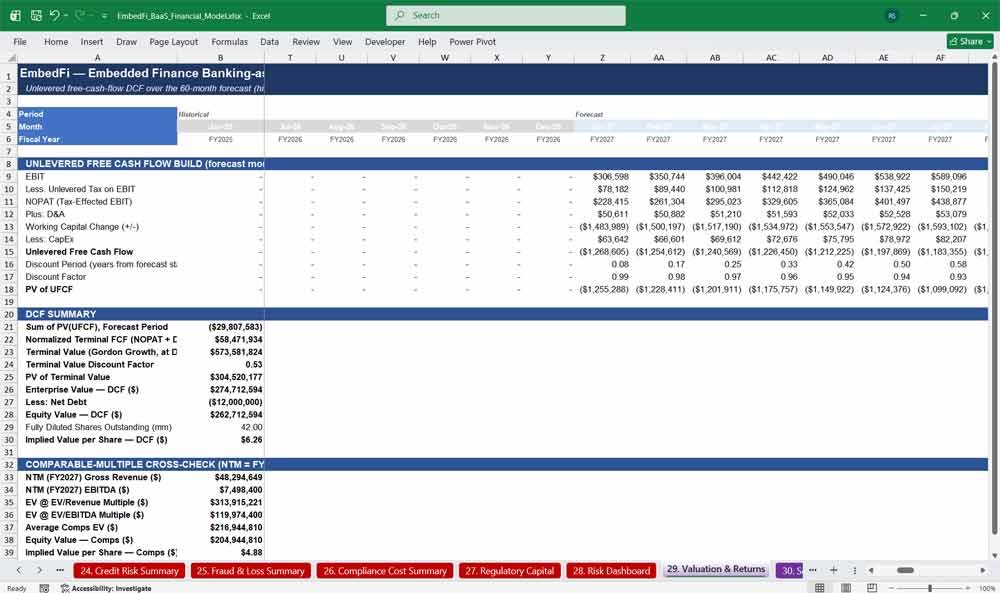This screenshot has width=1000, height=593.
Task: Click the Average Comps EV value $216,944,810
Action: (221, 527)
